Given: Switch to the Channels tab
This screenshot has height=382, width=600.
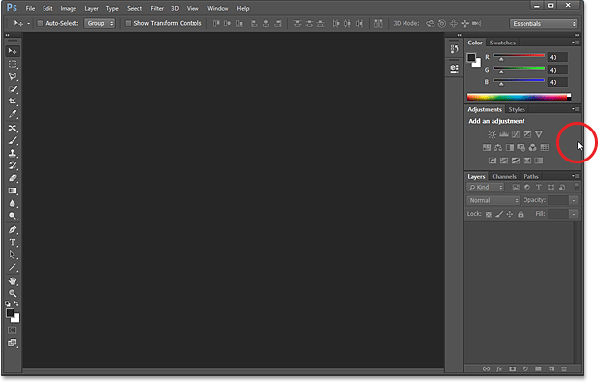Looking at the screenshot, I should 504,176.
